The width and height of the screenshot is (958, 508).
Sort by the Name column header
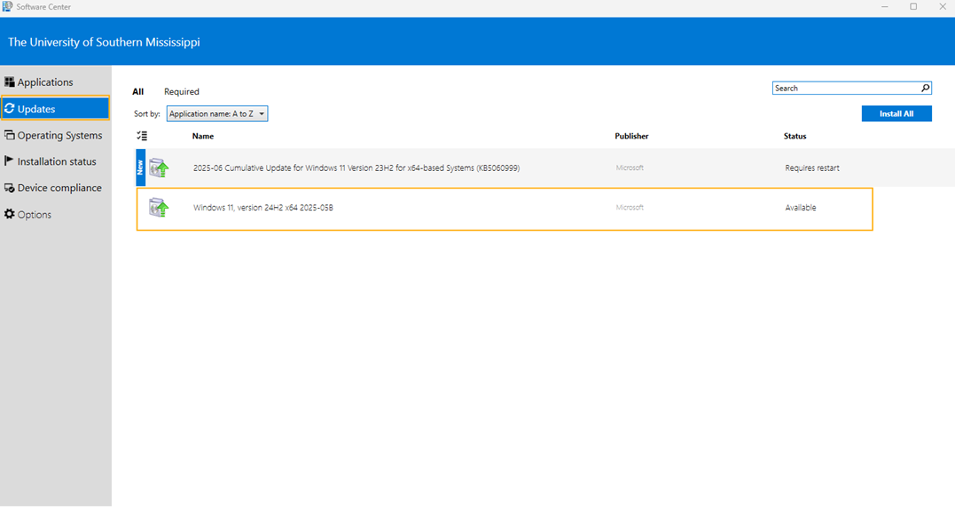(x=203, y=136)
